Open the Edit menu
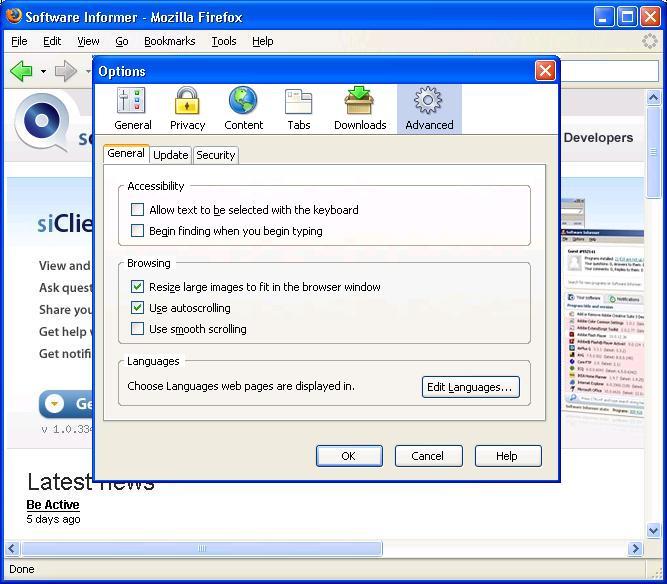This screenshot has width=667, height=584. pyautogui.click(x=52, y=41)
